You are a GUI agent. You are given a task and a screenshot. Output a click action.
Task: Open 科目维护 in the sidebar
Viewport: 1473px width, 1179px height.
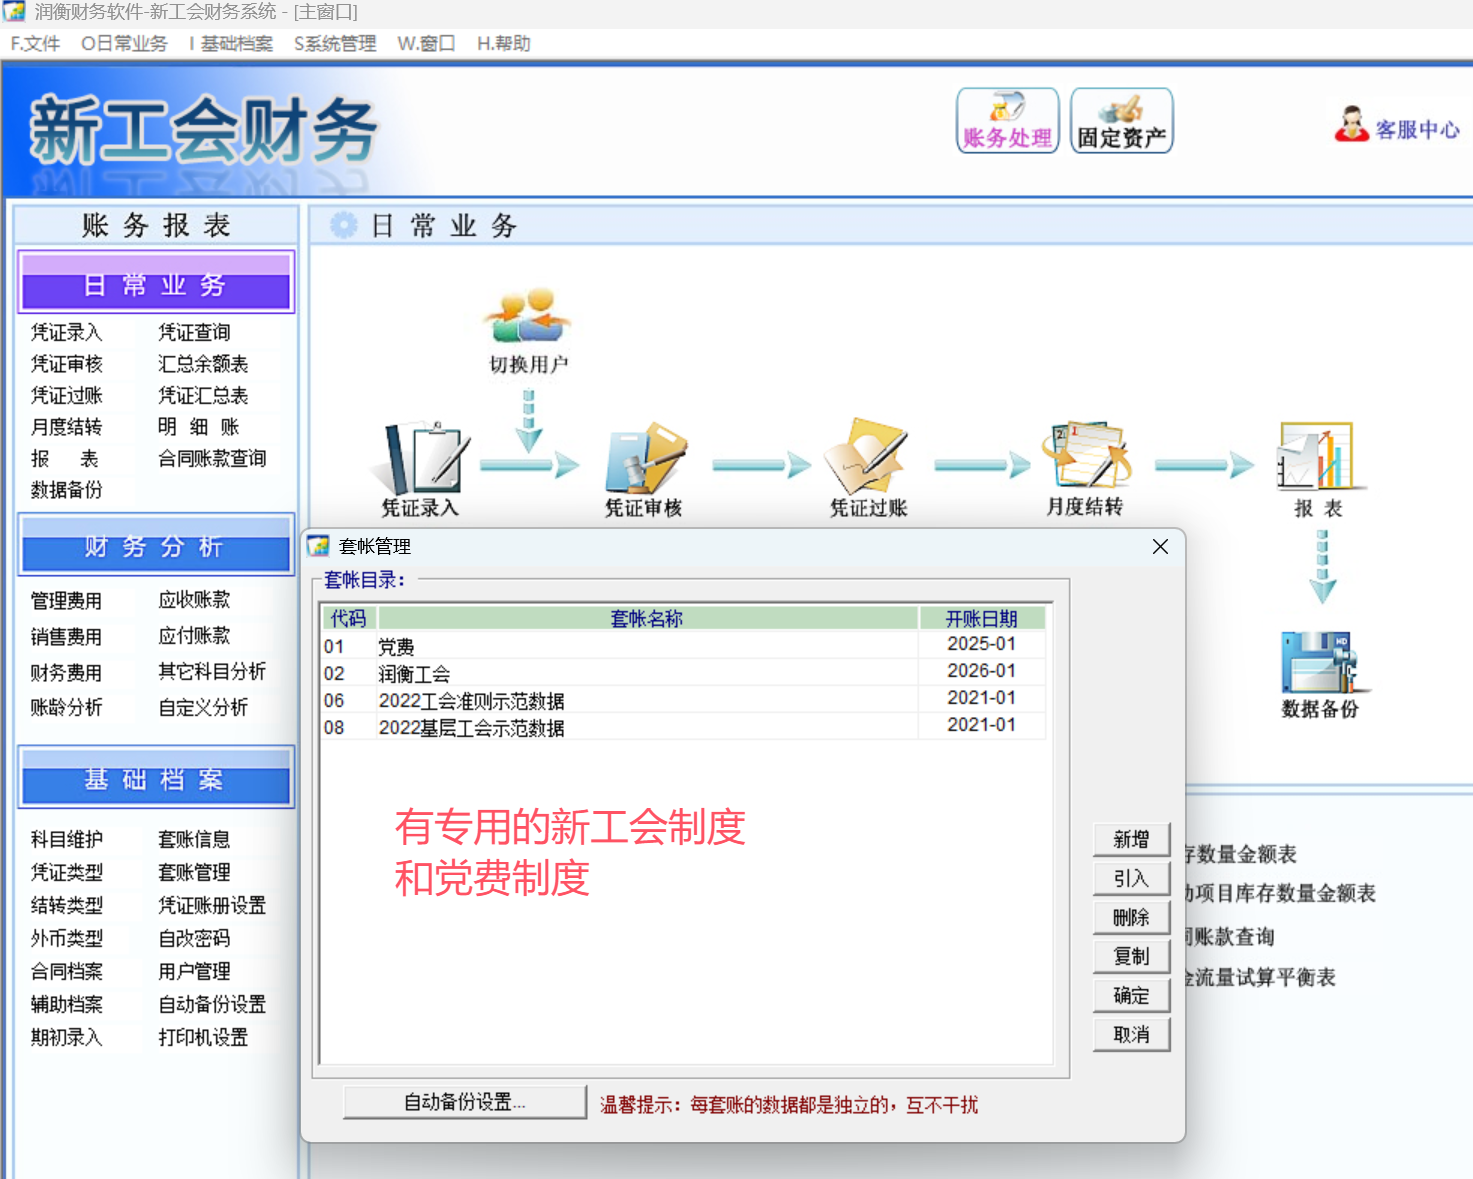coord(66,840)
